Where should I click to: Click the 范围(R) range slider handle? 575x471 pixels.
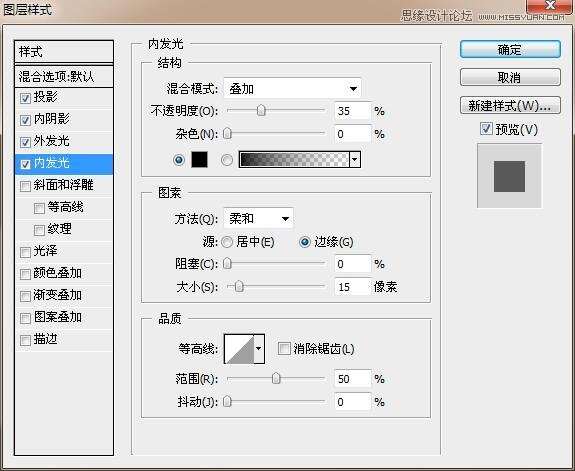(276, 378)
